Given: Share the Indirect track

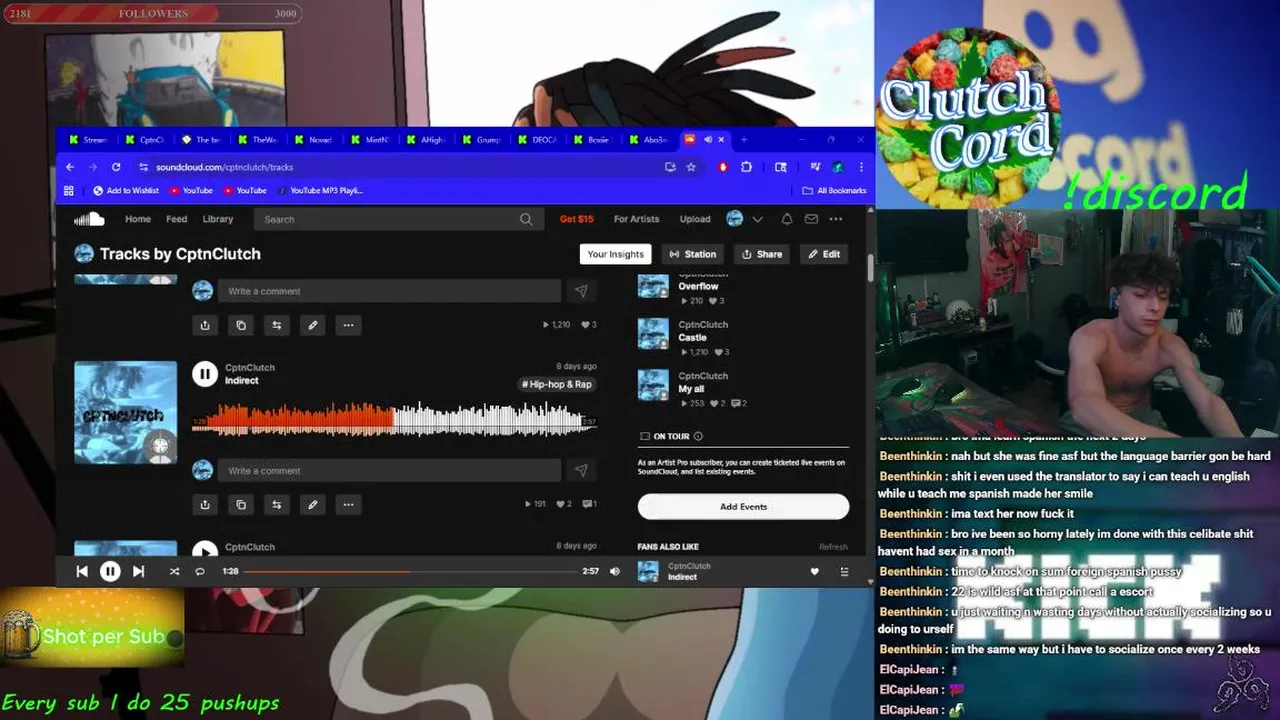Looking at the screenshot, I should [x=205, y=505].
